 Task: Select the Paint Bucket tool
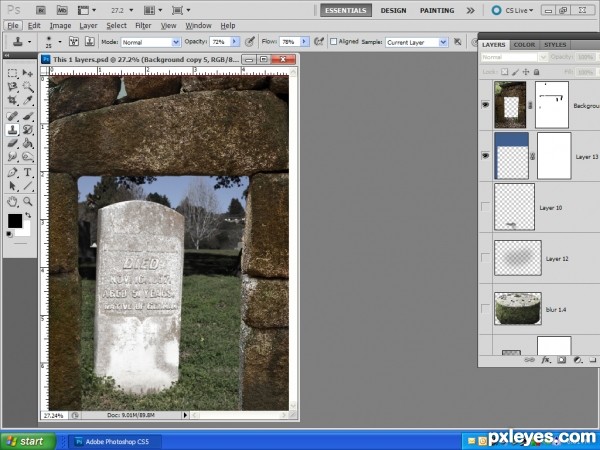coord(28,143)
